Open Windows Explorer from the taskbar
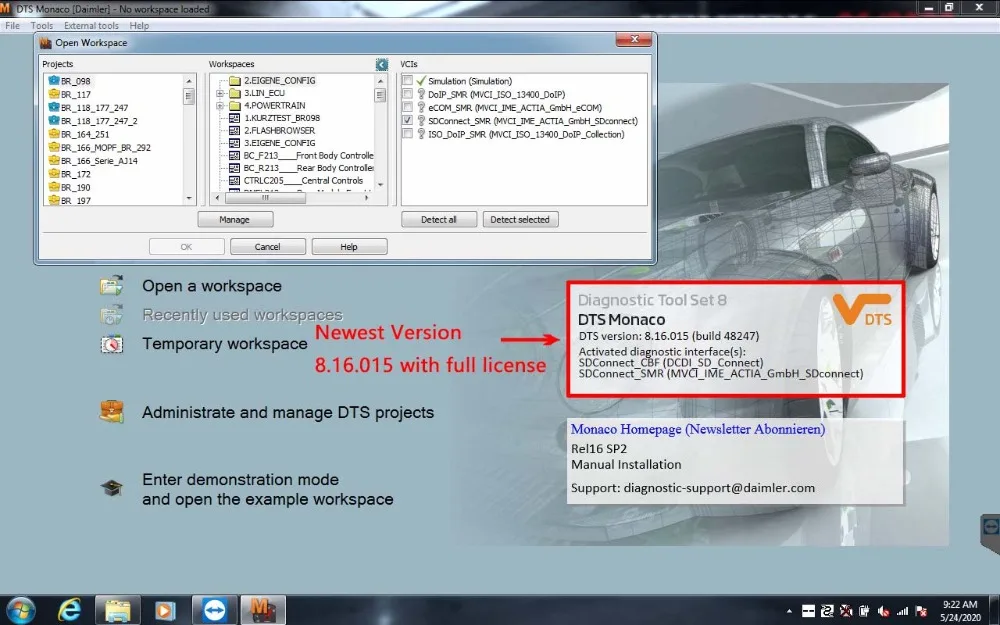Image resolution: width=1000 pixels, height=625 pixels. tap(118, 610)
